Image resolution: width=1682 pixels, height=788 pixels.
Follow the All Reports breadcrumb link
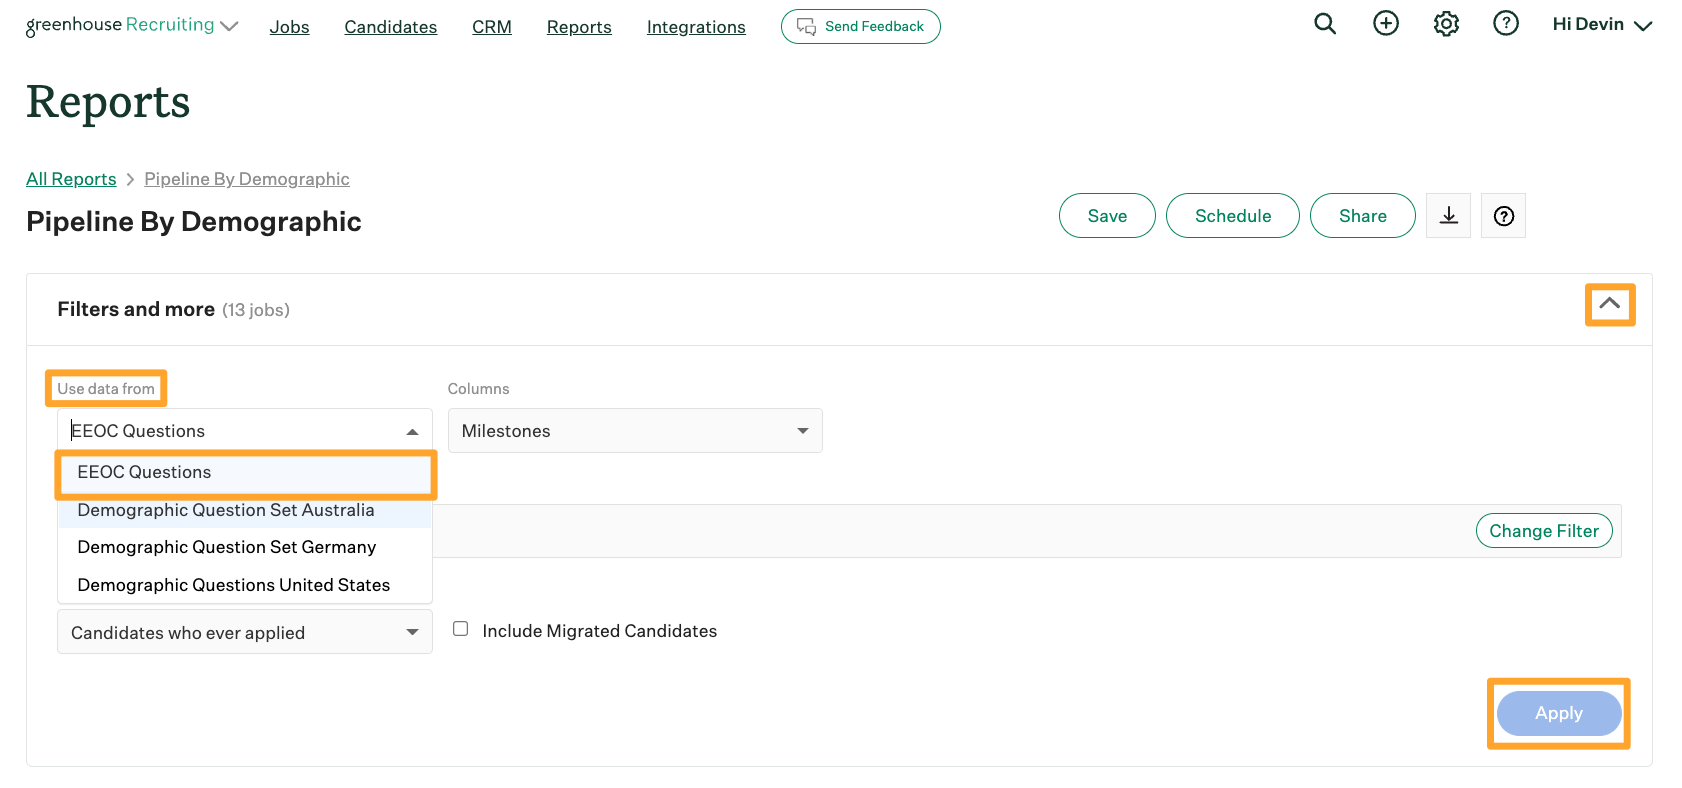pyautogui.click(x=71, y=179)
